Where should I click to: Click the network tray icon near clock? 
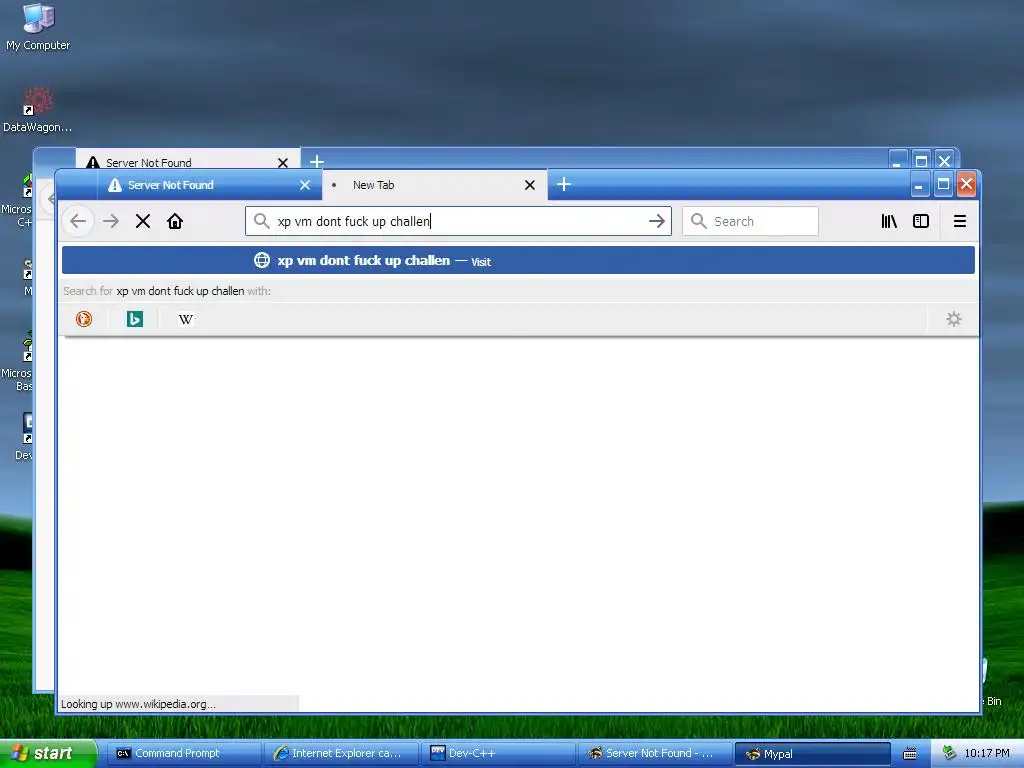pos(949,753)
